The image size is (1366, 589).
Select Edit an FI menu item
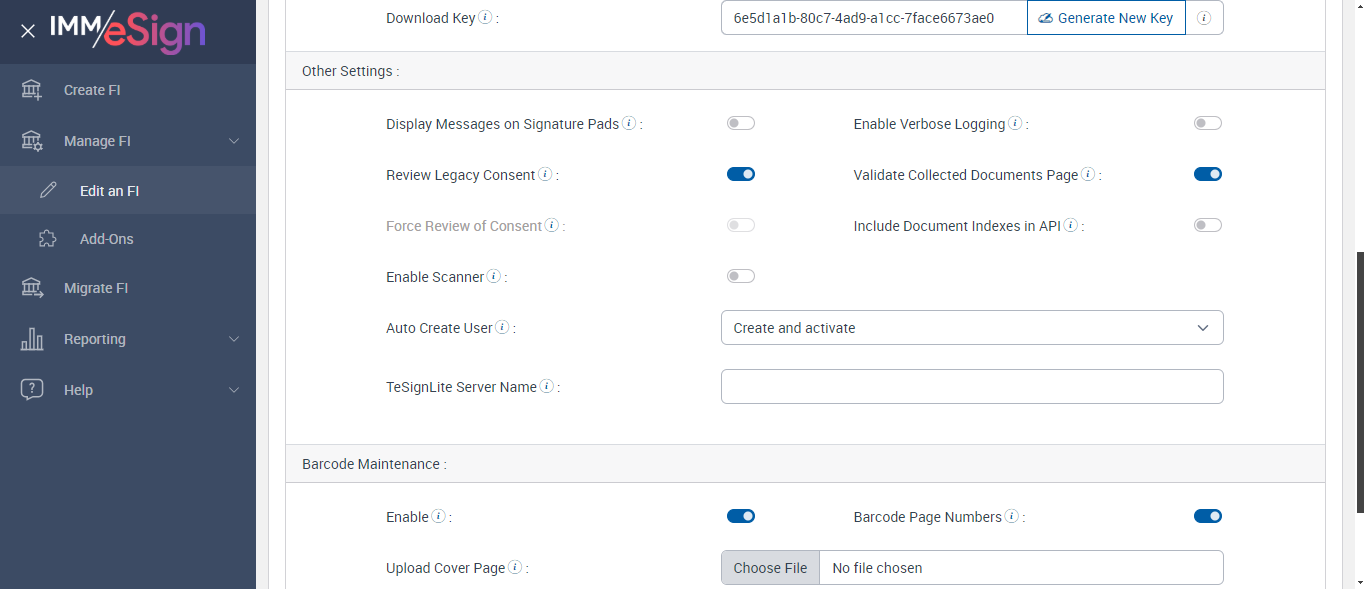coord(109,191)
